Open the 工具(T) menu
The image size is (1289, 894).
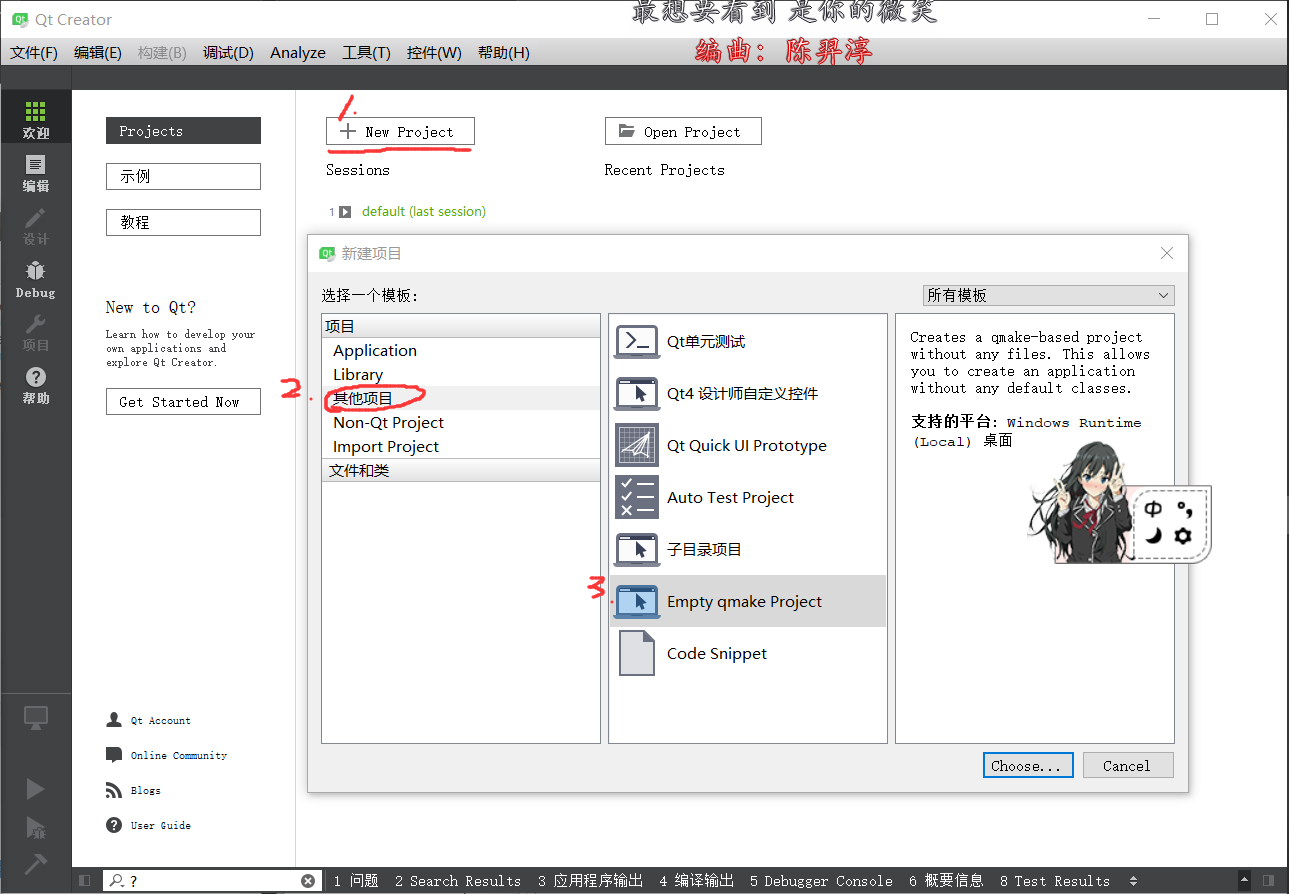point(366,53)
